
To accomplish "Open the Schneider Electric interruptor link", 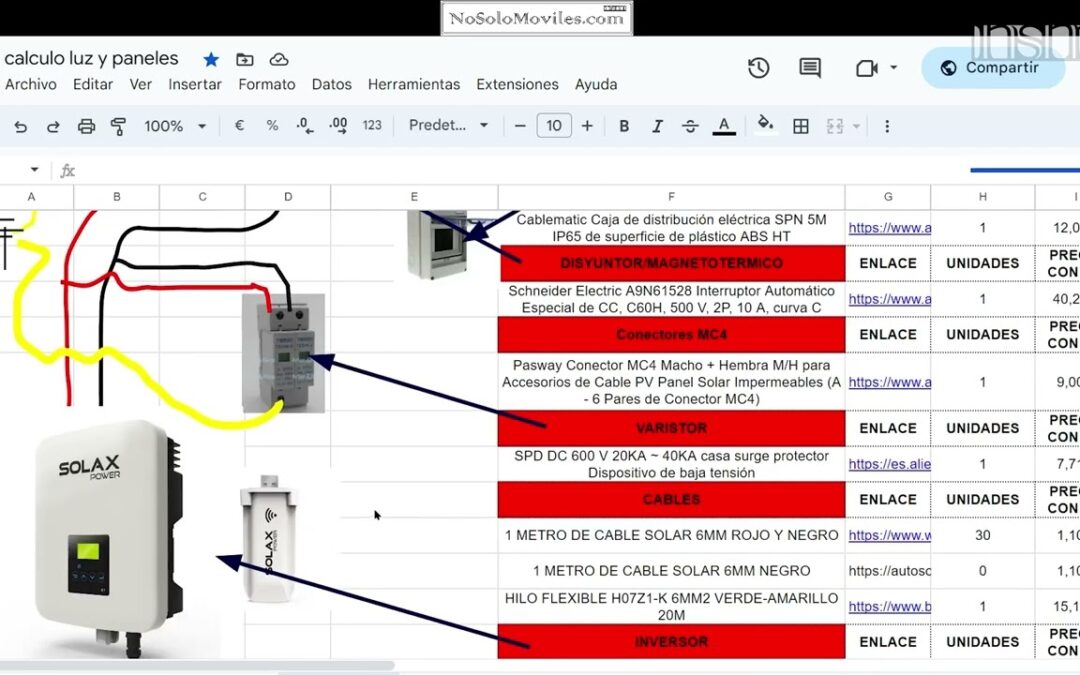I will point(889,300).
